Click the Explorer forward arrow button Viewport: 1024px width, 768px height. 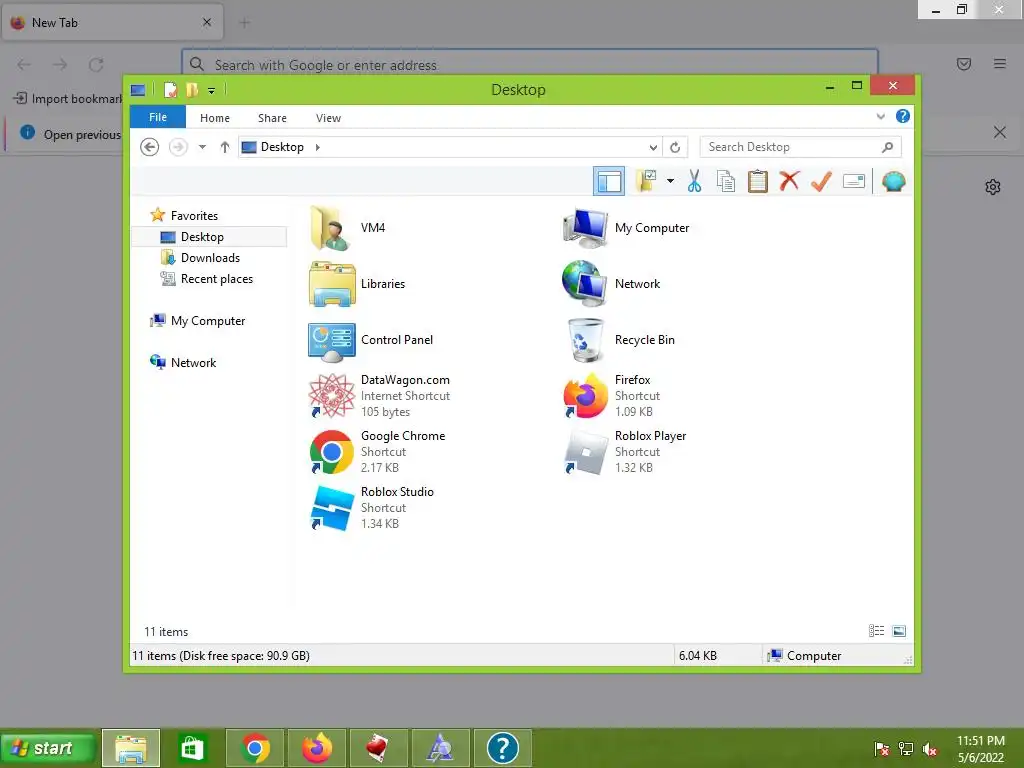click(x=178, y=147)
